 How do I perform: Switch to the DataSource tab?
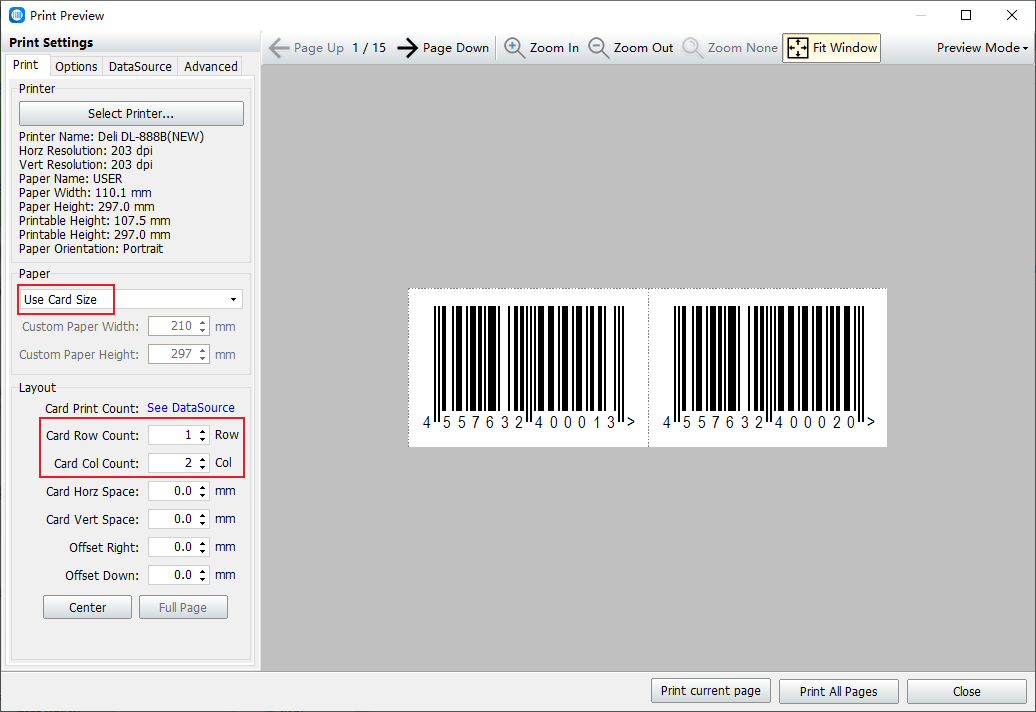pyautogui.click(x=140, y=67)
